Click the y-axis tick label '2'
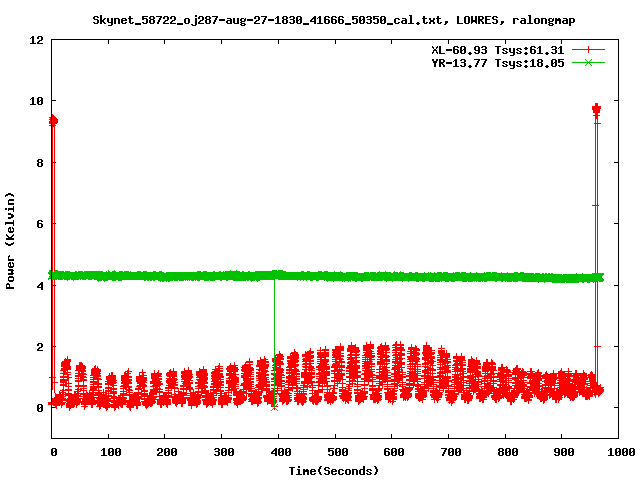 click(40, 347)
